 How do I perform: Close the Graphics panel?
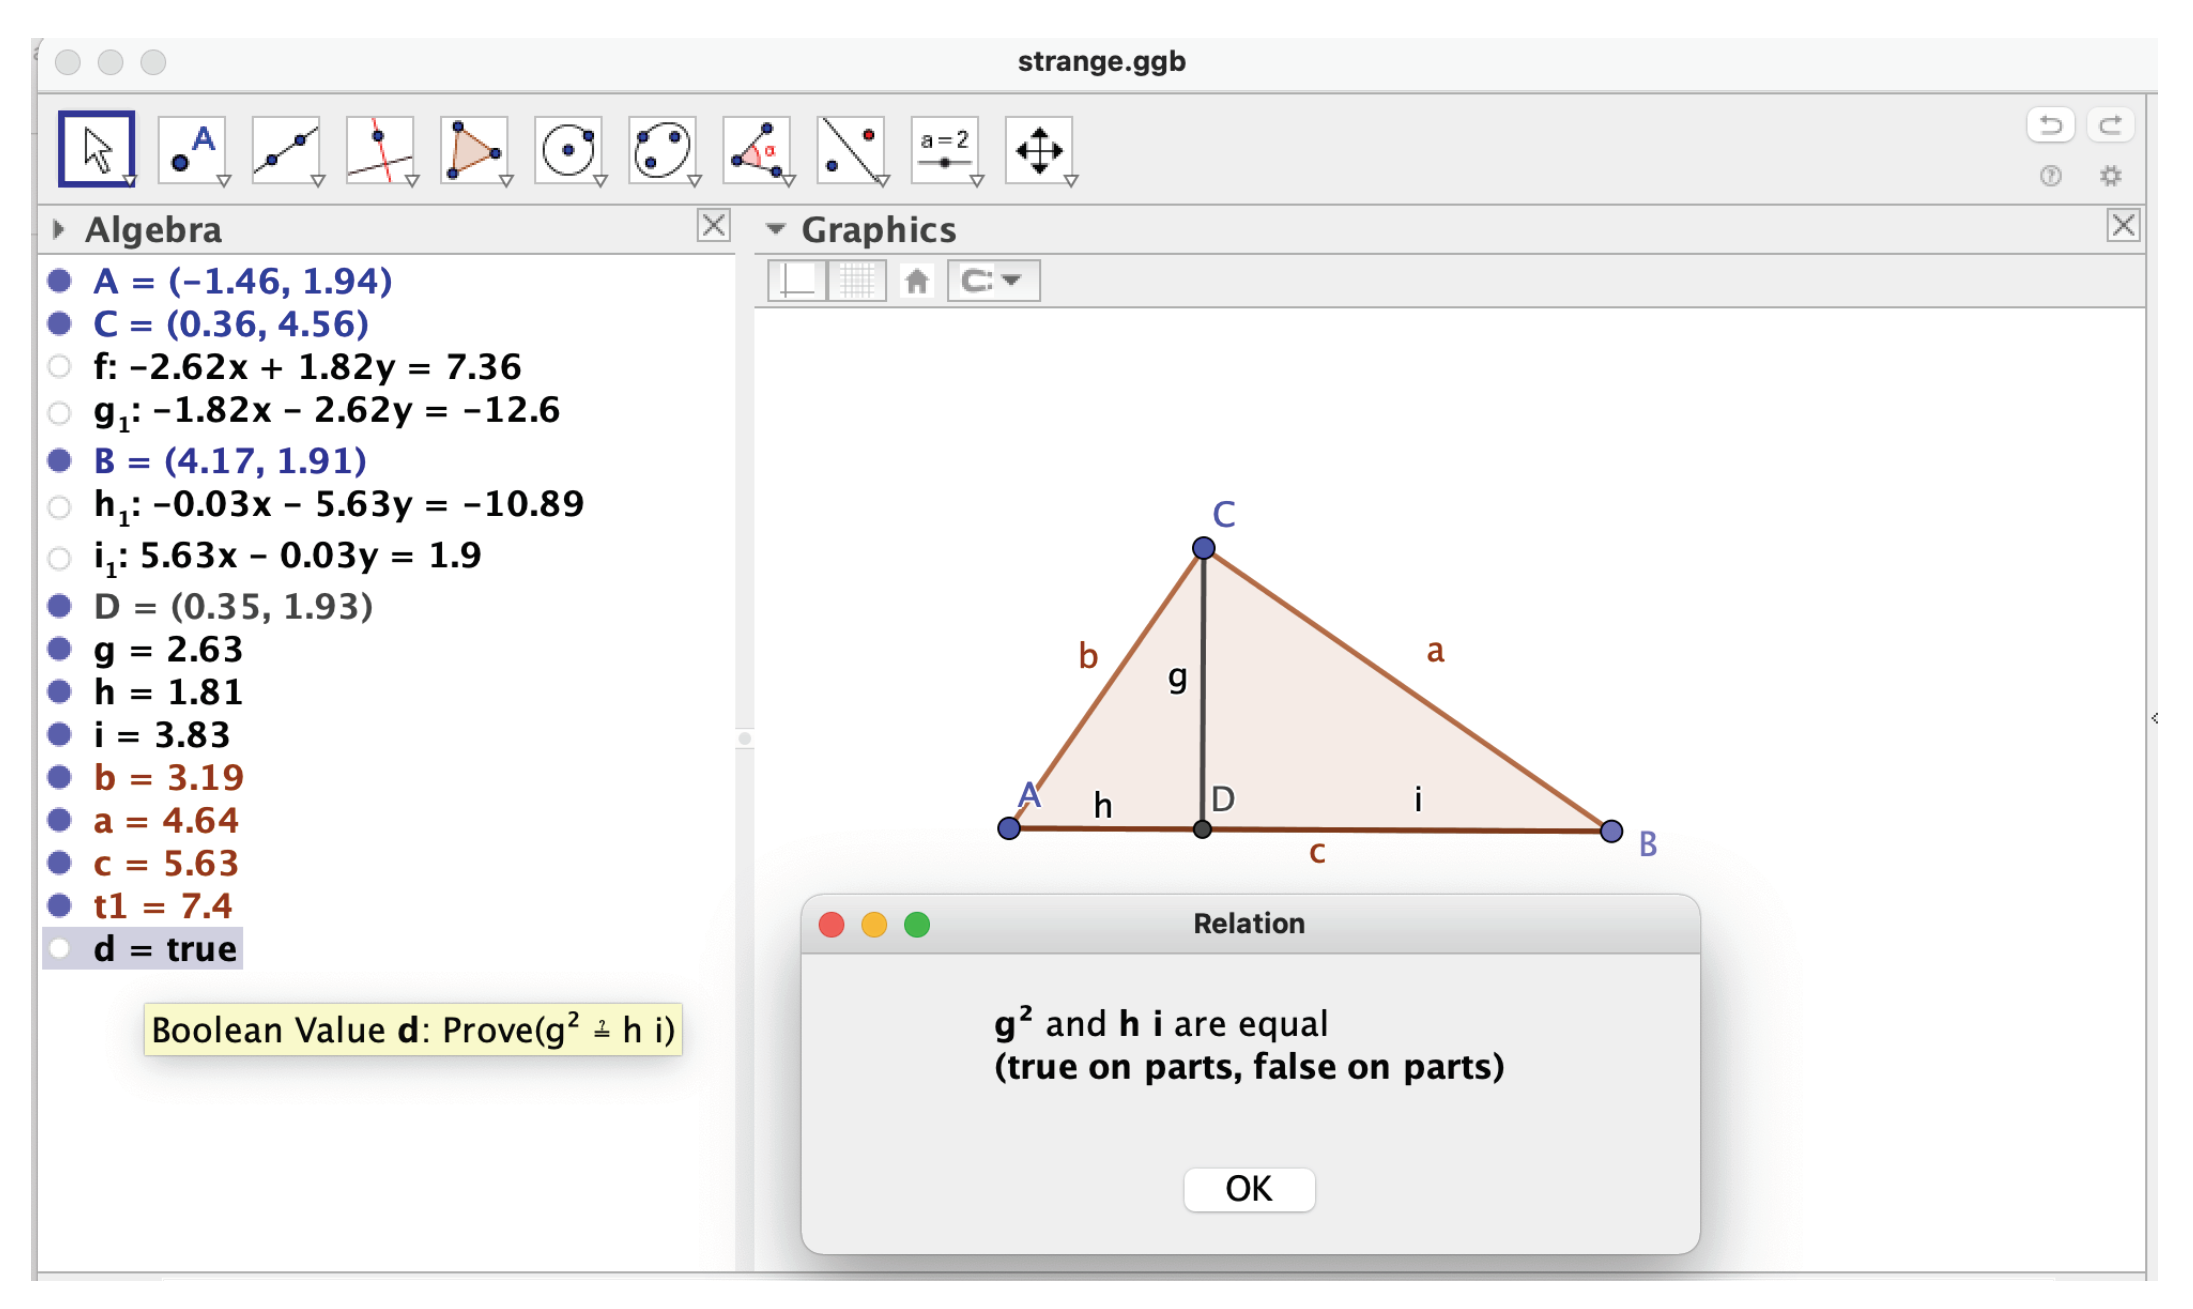tap(2123, 226)
